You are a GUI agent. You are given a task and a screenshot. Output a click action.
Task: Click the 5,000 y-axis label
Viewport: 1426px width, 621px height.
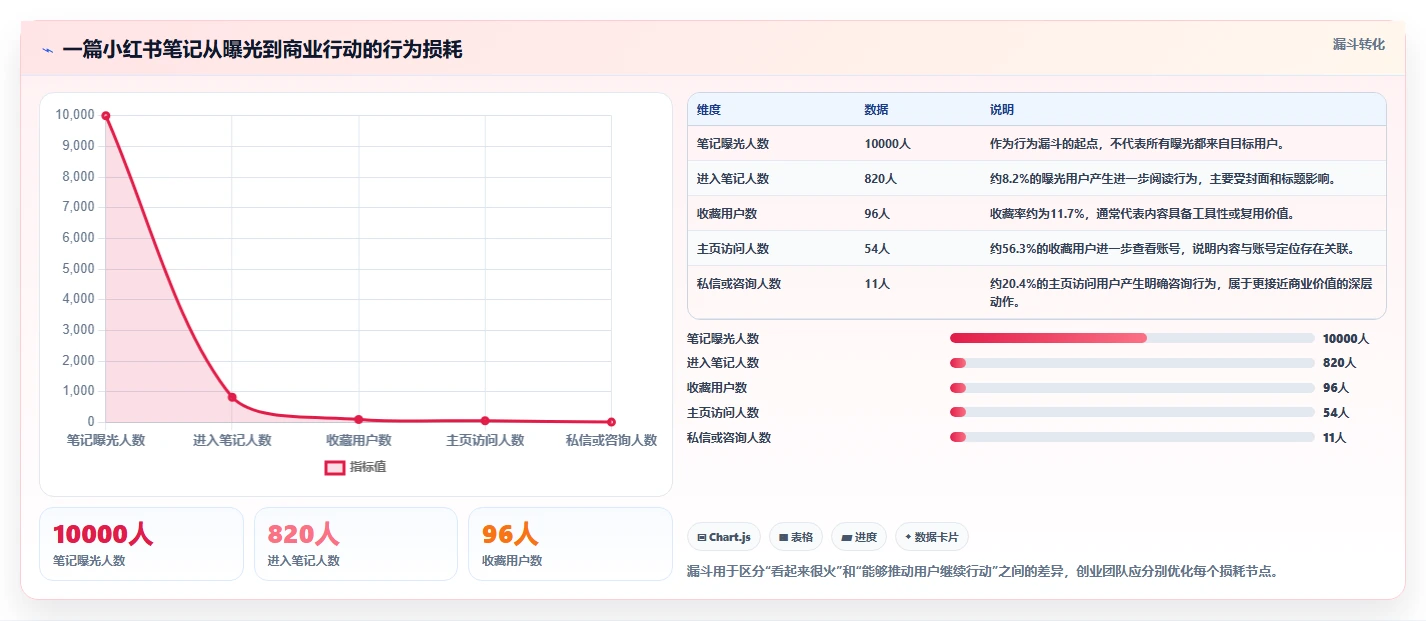[x=78, y=269]
